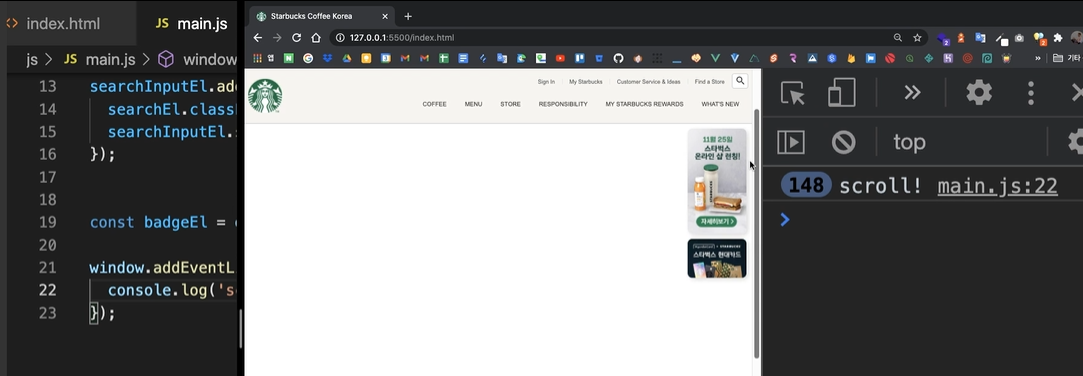
Task: Reload the Starbucks page
Action: (x=296, y=37)
